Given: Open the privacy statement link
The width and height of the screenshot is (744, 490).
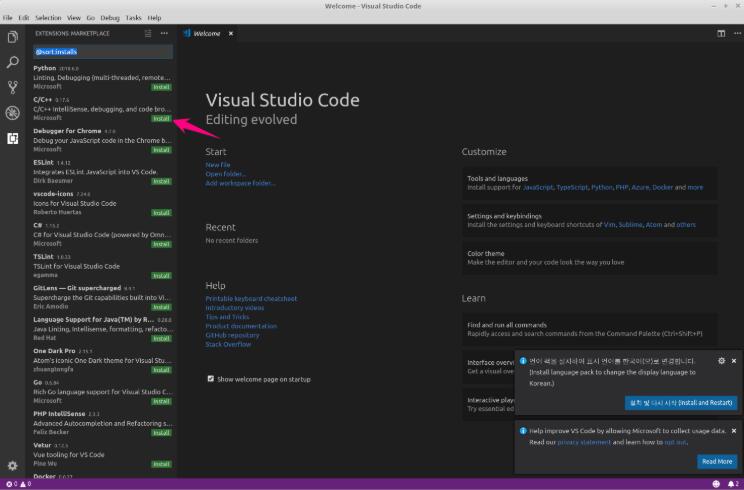Looking at the screenshot, I should [x=584, y=442].
